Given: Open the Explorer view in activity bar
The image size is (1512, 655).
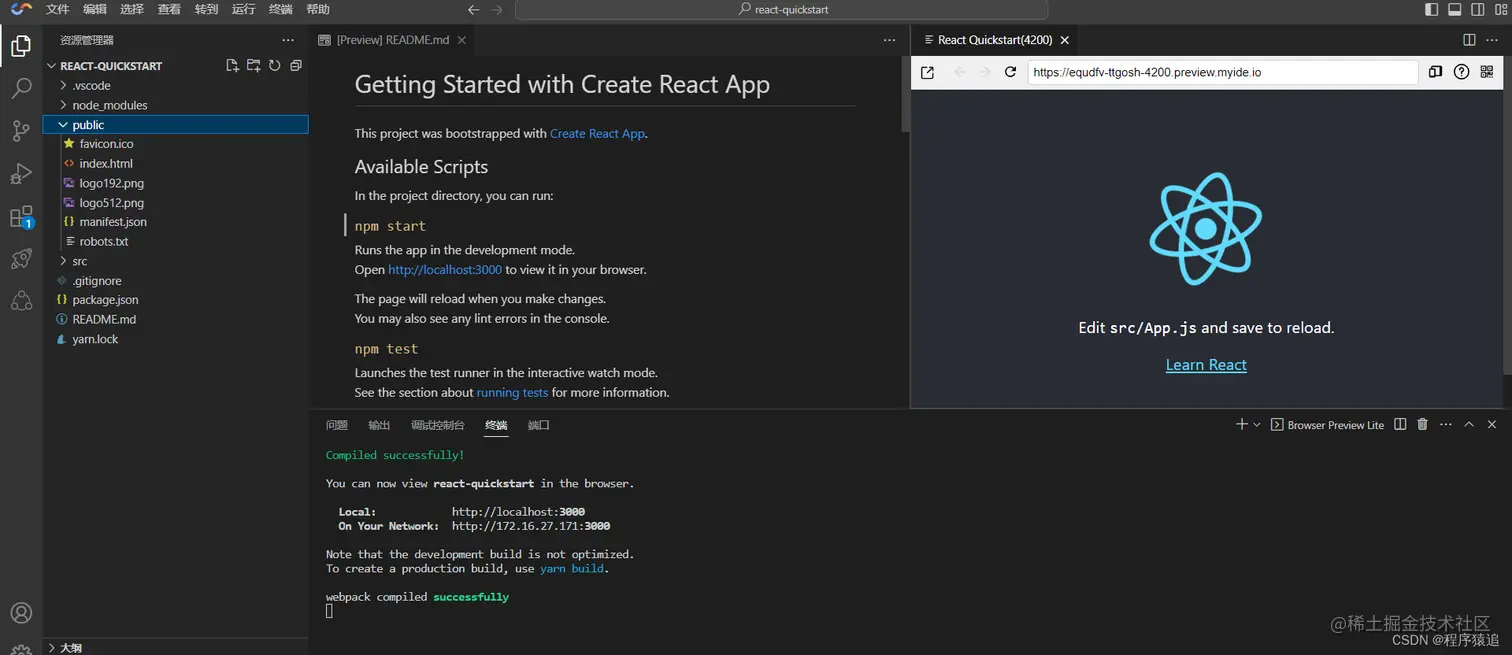Looking at the screenshot, I should click(21, 46).
